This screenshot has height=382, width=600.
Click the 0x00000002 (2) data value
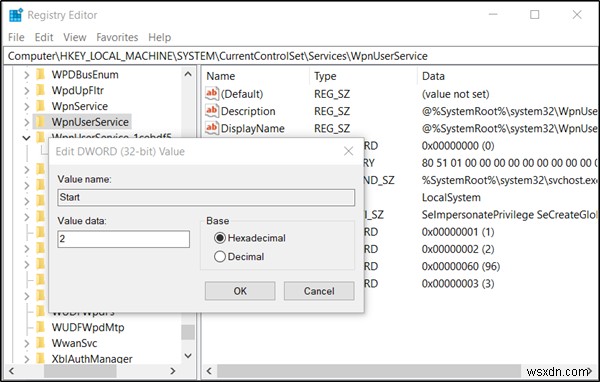(458, 249)
